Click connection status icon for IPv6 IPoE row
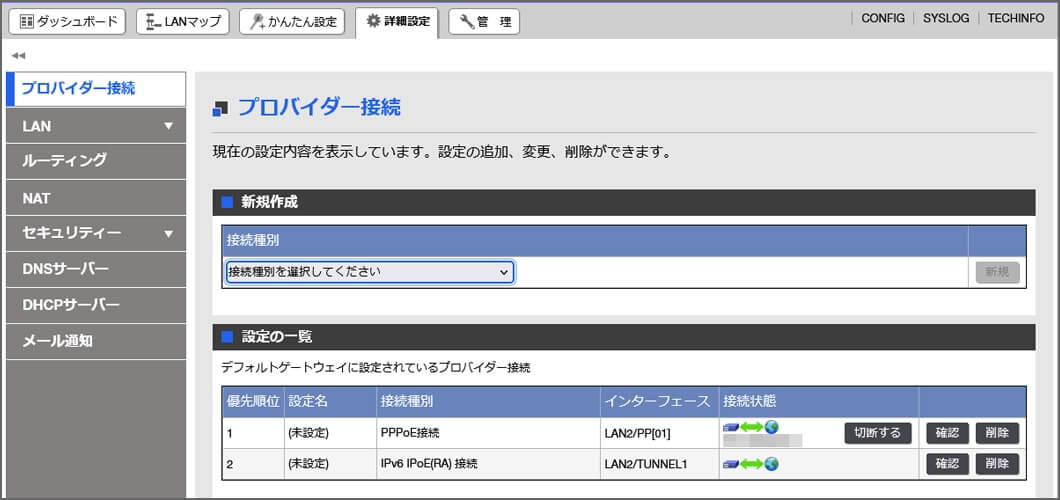Viewport: 1060px width, 500px height. click(x=751, y=464)
